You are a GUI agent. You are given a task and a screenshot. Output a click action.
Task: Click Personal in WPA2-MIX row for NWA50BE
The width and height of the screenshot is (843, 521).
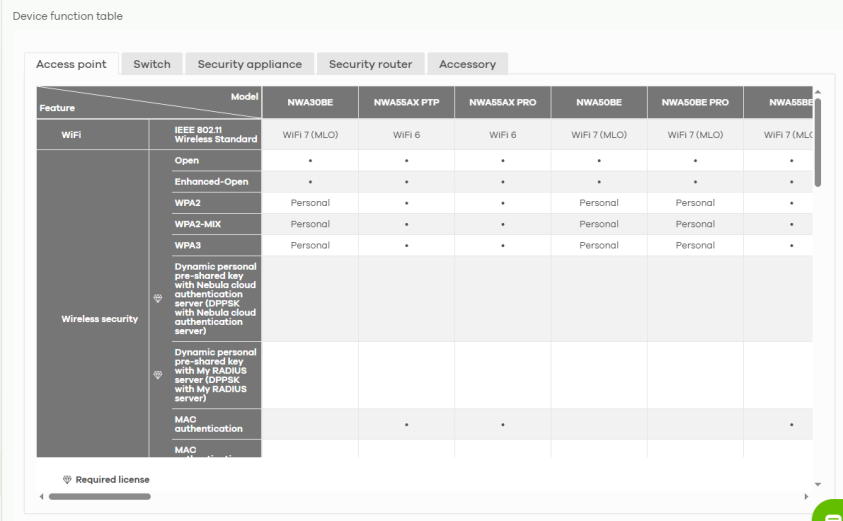click(599, 224)
